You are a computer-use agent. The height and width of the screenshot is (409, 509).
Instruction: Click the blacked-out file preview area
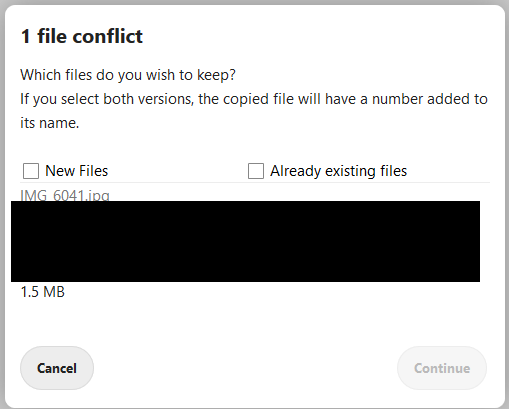[245, 241]
